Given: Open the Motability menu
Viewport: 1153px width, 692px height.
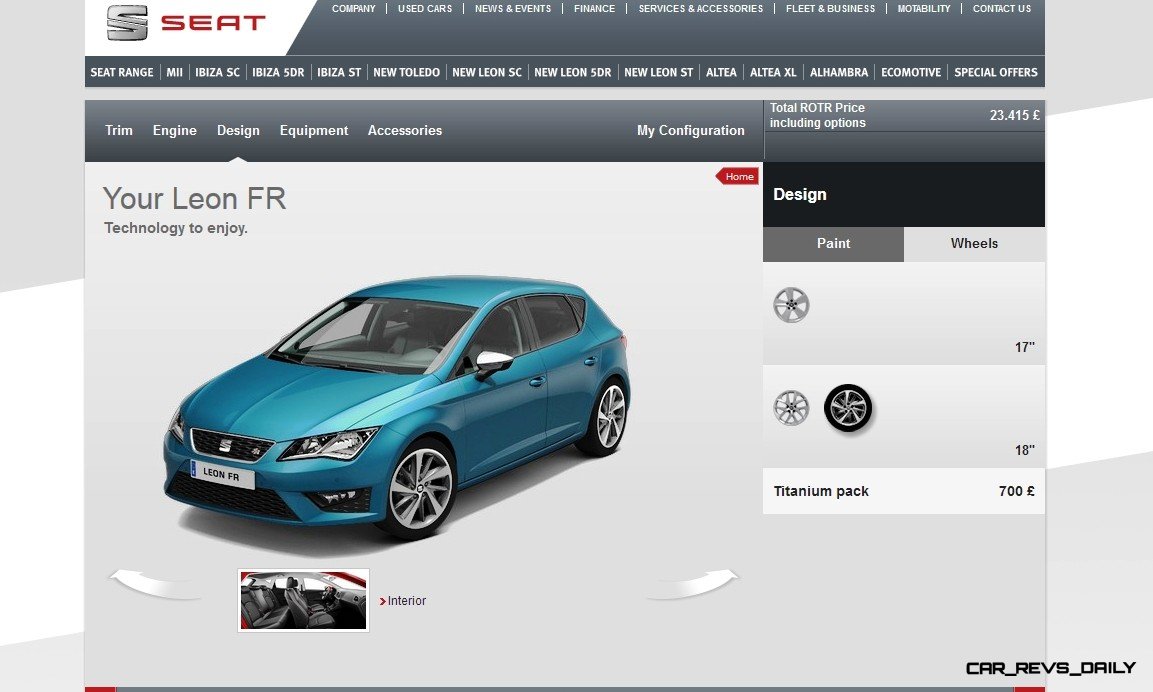Looking at the screenshot, I should click(x=924, y=9).
